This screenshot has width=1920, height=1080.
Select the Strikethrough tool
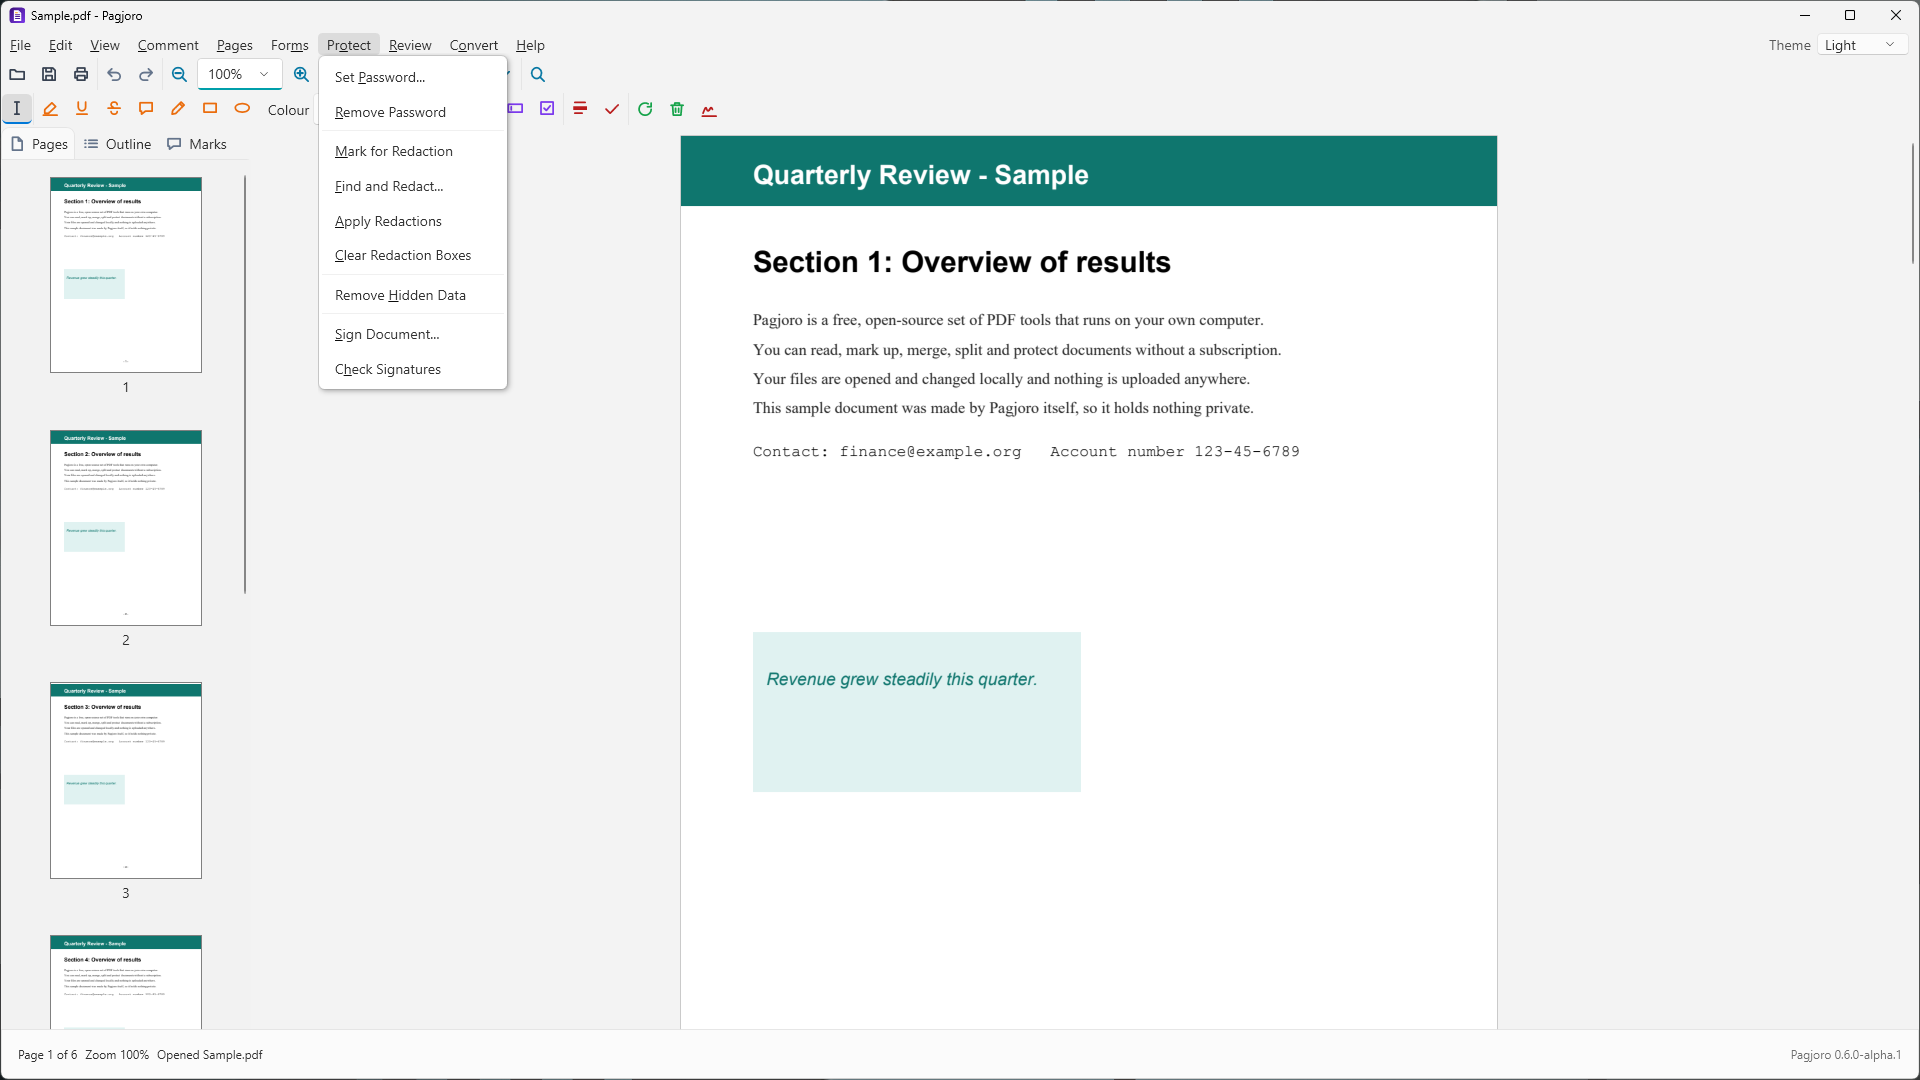[x=114, y=109]
